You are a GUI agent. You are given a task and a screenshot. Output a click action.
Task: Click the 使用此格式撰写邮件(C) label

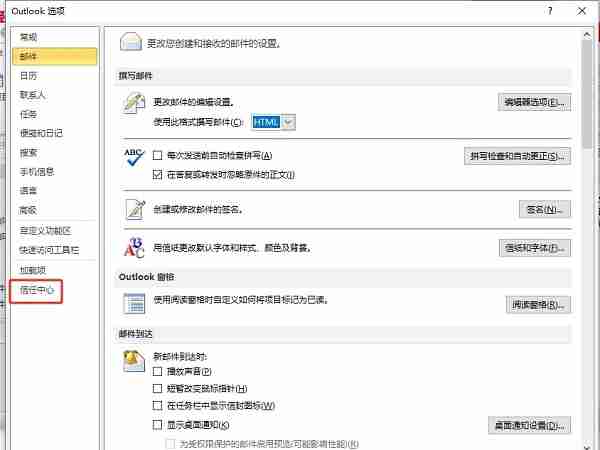[x=198, y=122]
